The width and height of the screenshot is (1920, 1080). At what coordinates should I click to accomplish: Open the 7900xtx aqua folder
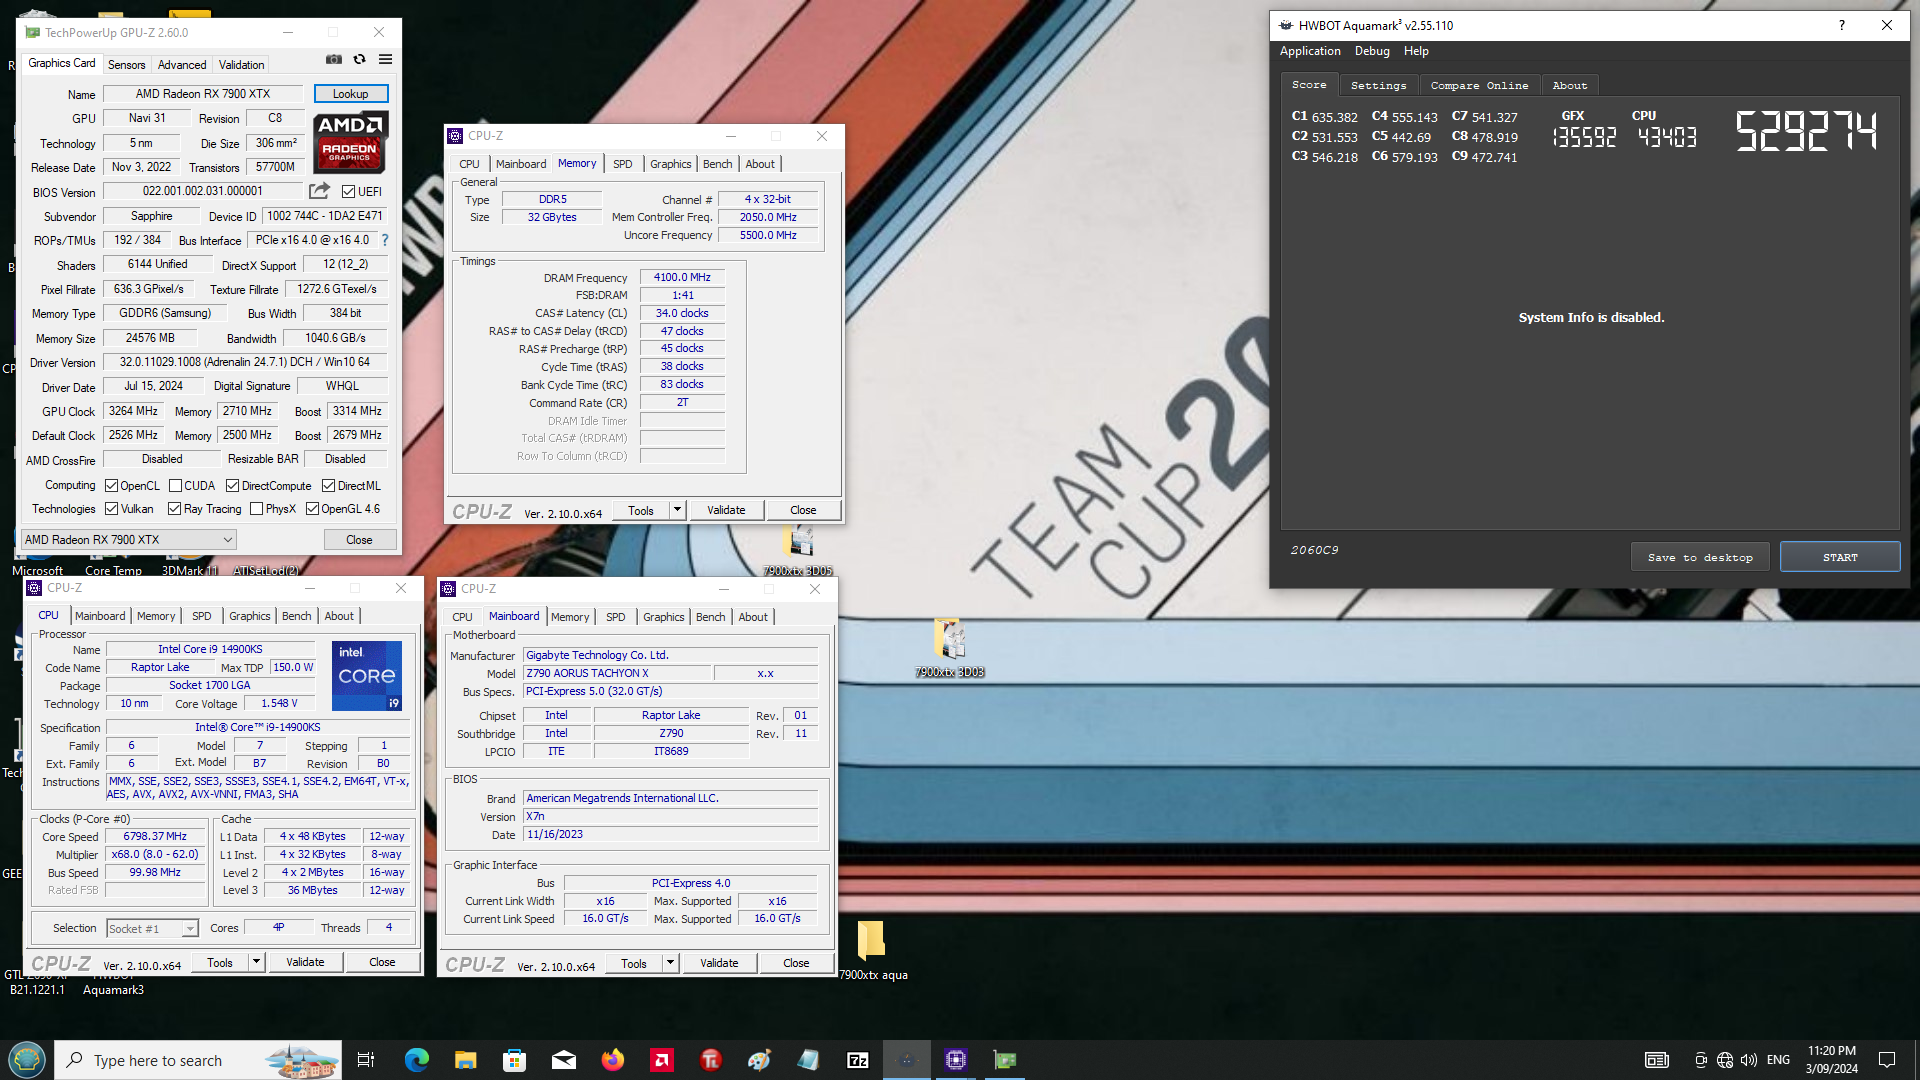[x=873, y=950]
